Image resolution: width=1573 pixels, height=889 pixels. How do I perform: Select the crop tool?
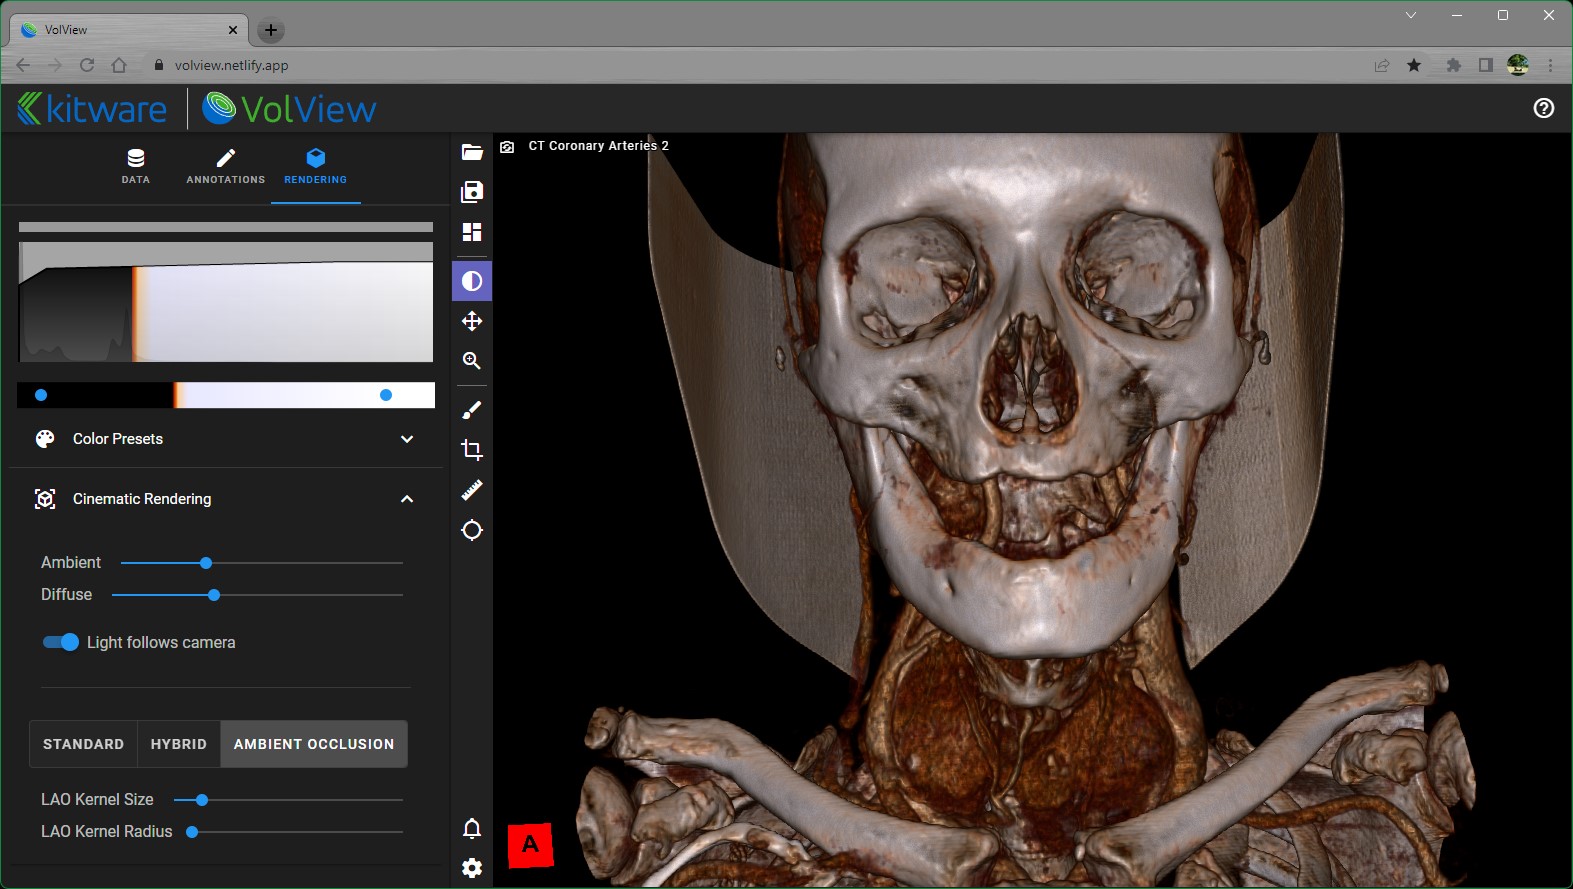tap(472, 450)
